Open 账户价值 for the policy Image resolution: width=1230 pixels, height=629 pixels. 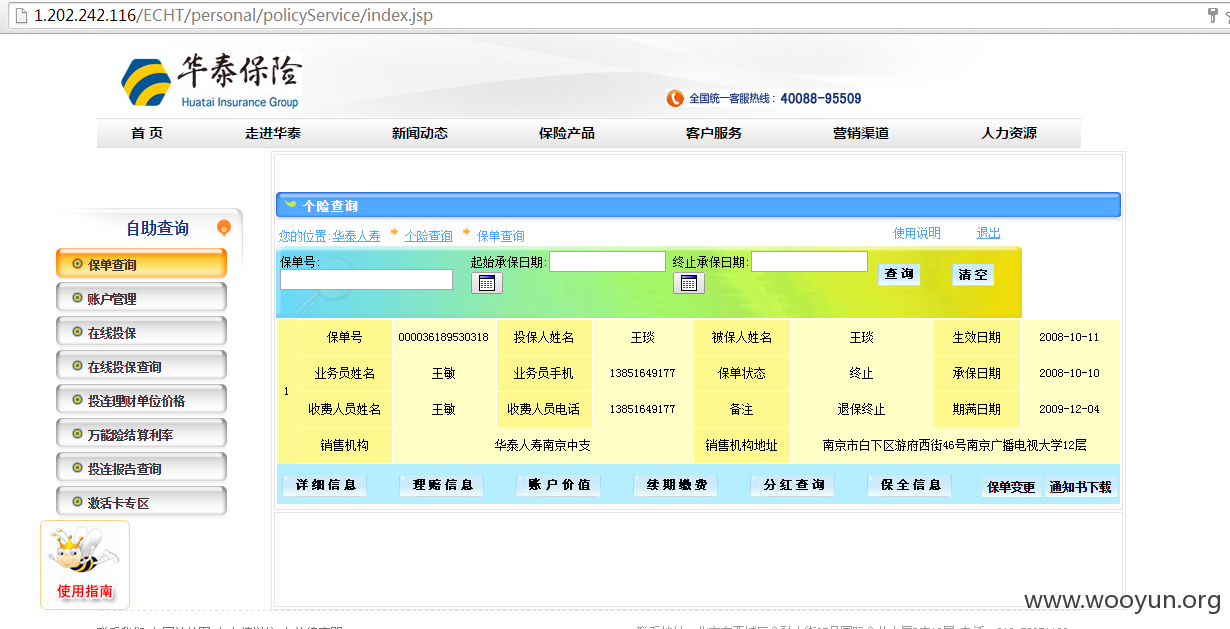(x=559, y=485)
